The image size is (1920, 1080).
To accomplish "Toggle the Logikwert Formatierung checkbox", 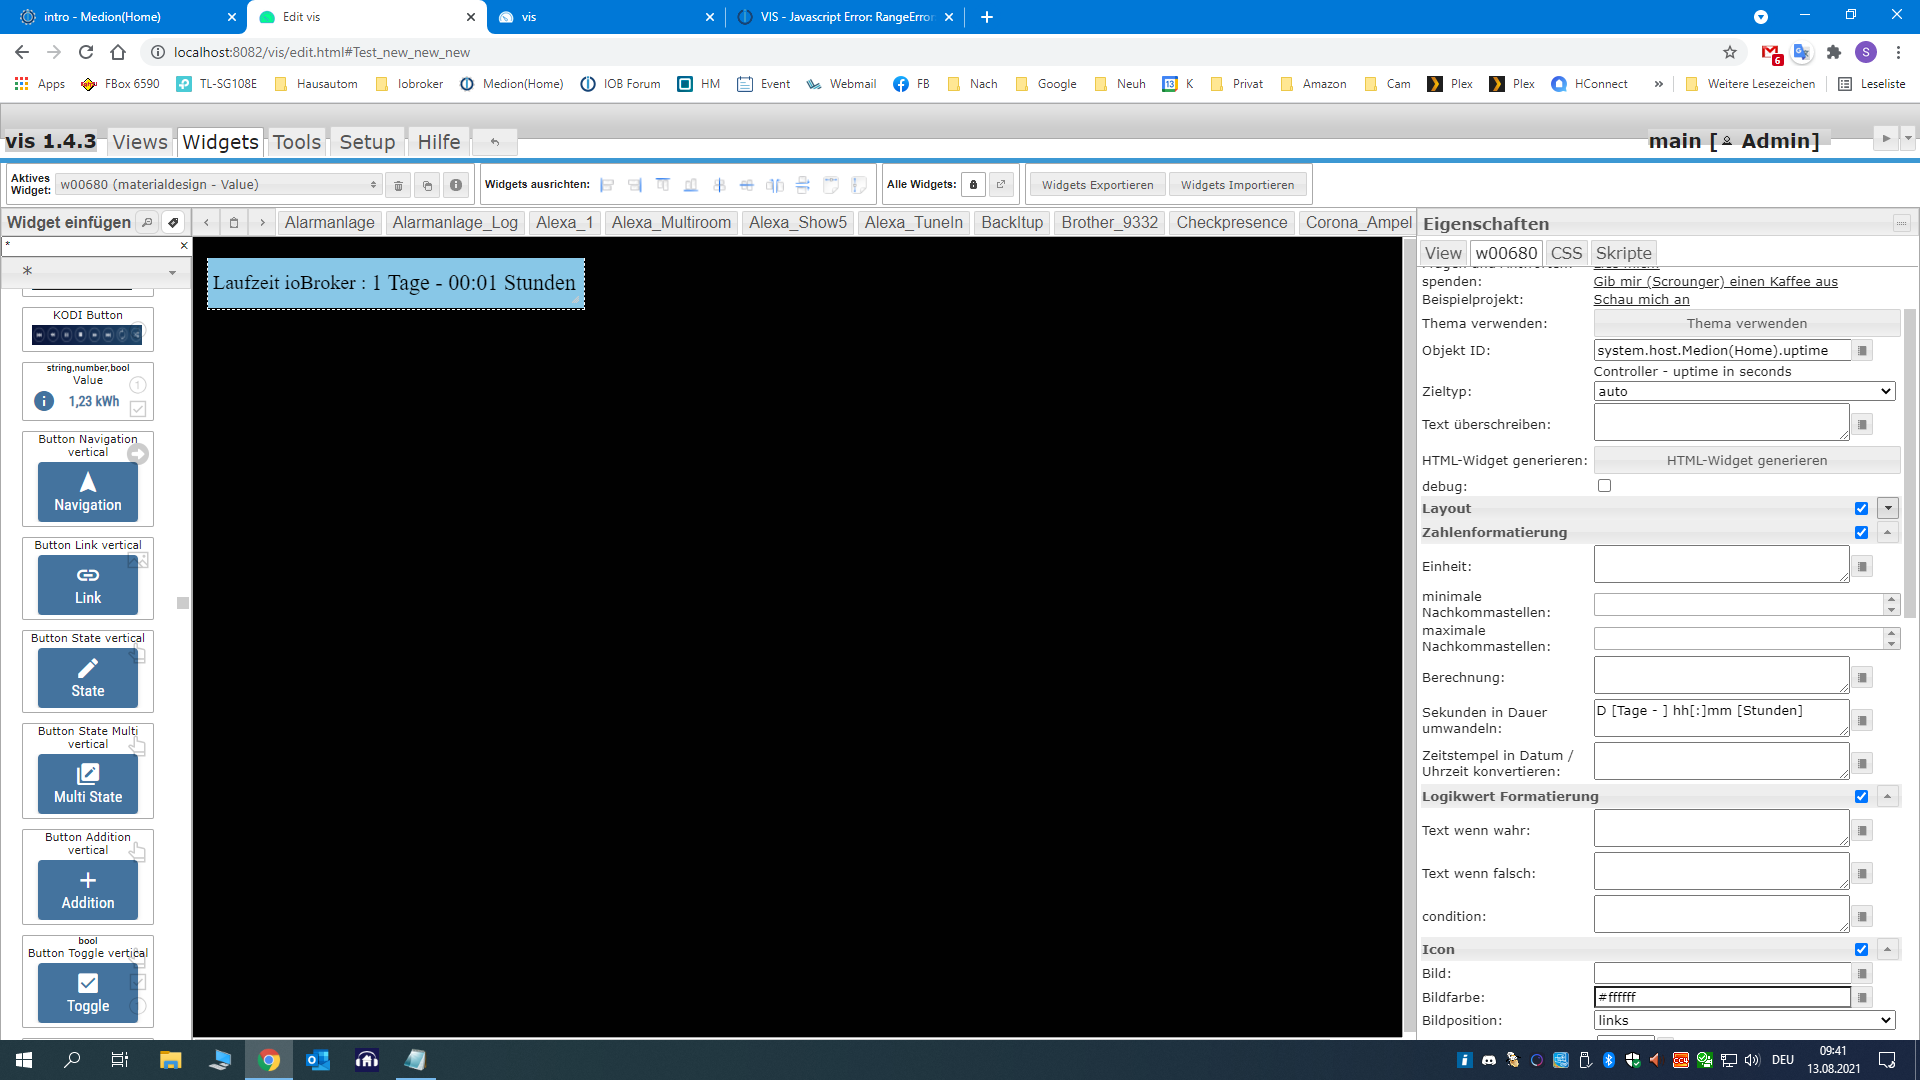I will 1861,797.
